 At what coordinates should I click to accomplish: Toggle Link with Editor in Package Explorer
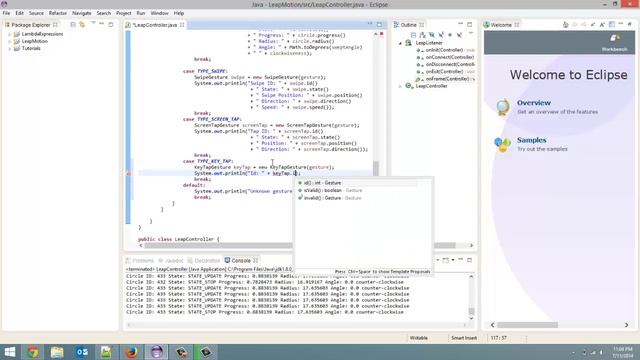click(x=82, y=24)
